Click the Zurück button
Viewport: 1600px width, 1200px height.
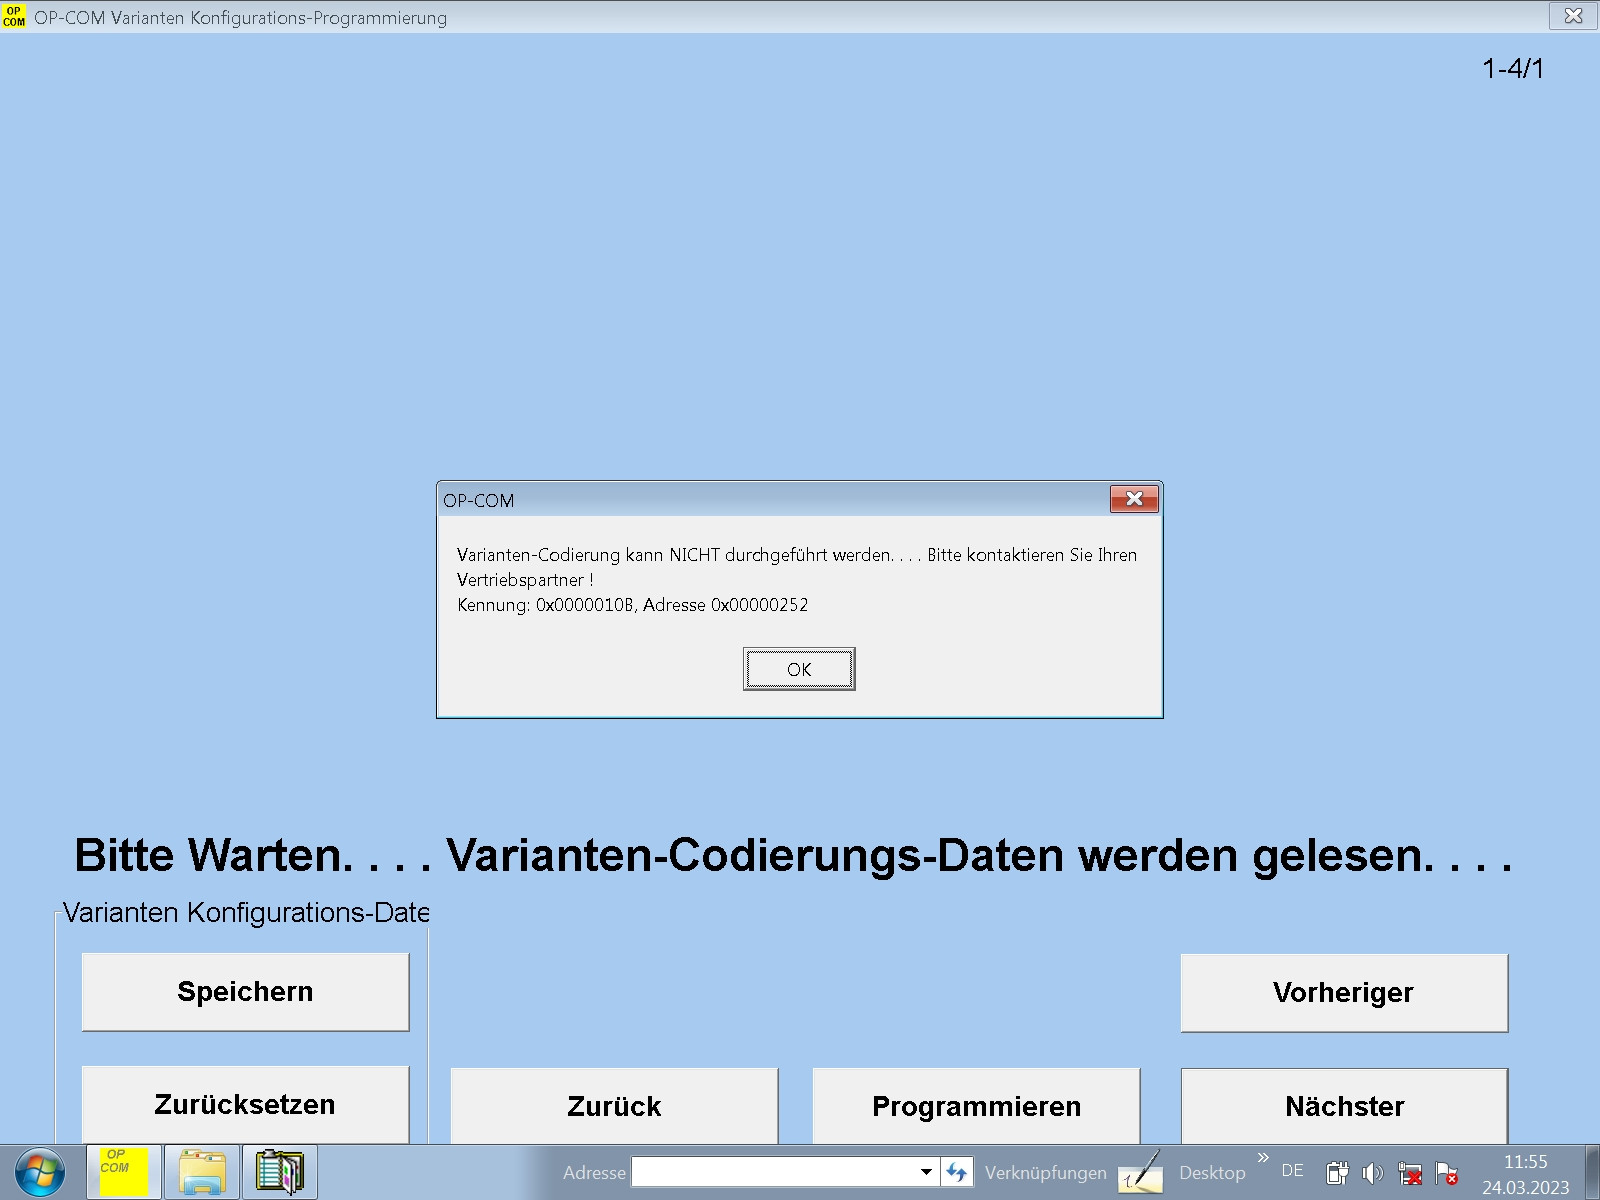[x=614, y=1106]
